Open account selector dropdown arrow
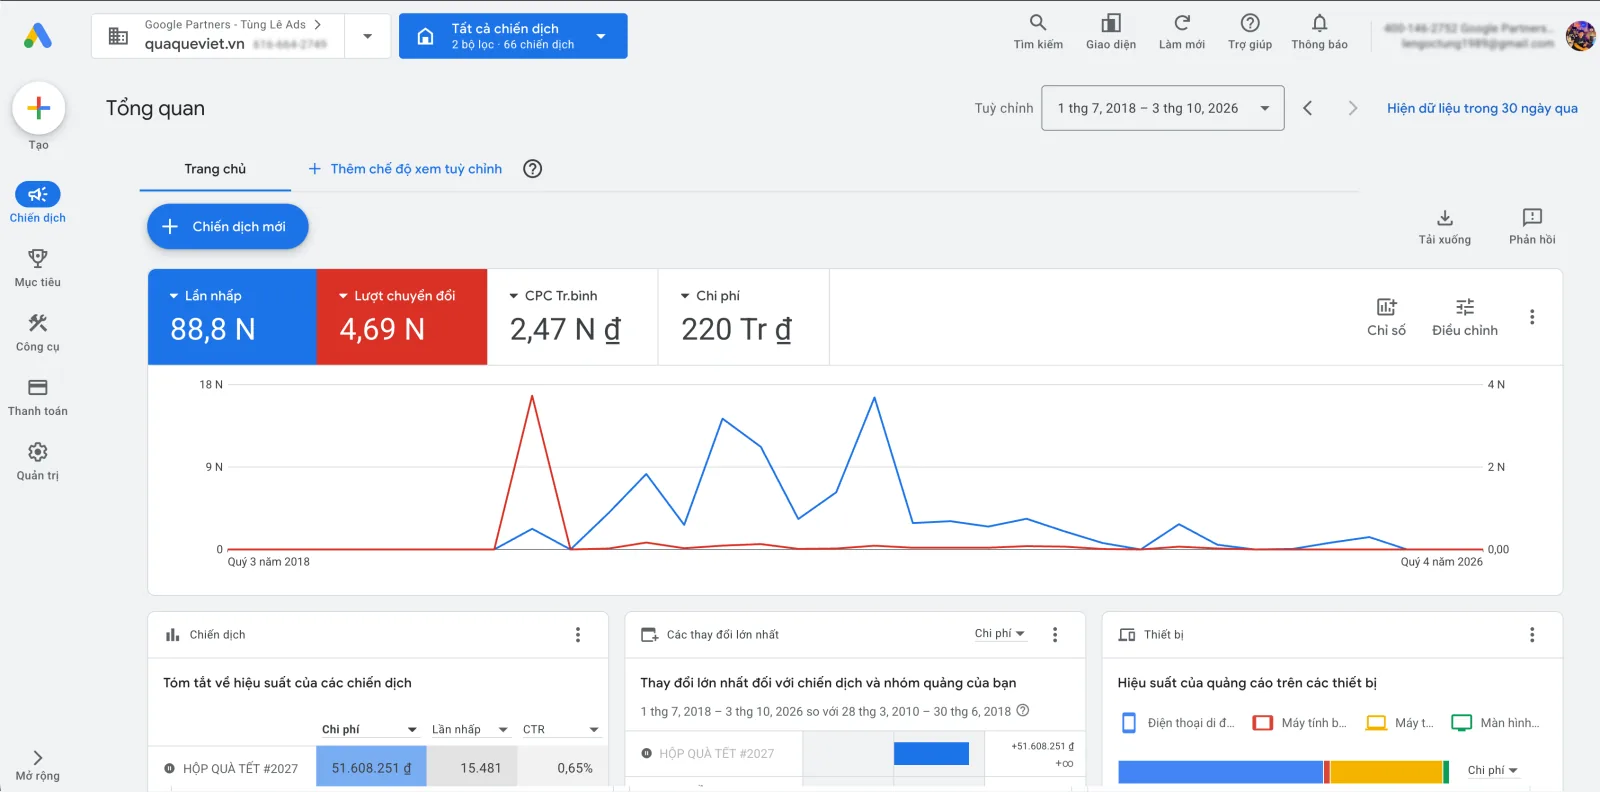Viewport: 1600px width, 792px height. pyautogui.click(x=368, y=36)
